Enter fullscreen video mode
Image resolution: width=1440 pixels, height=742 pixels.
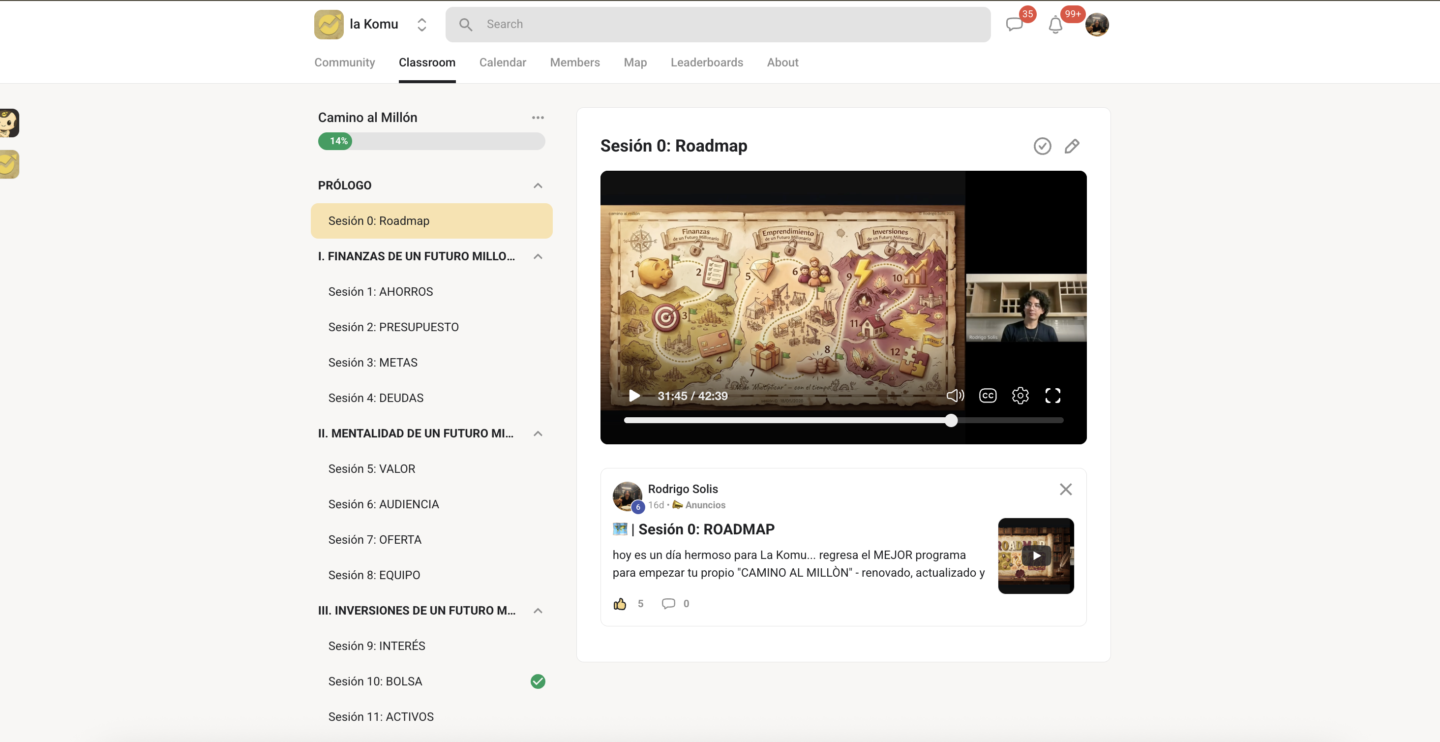[1053, 396]
